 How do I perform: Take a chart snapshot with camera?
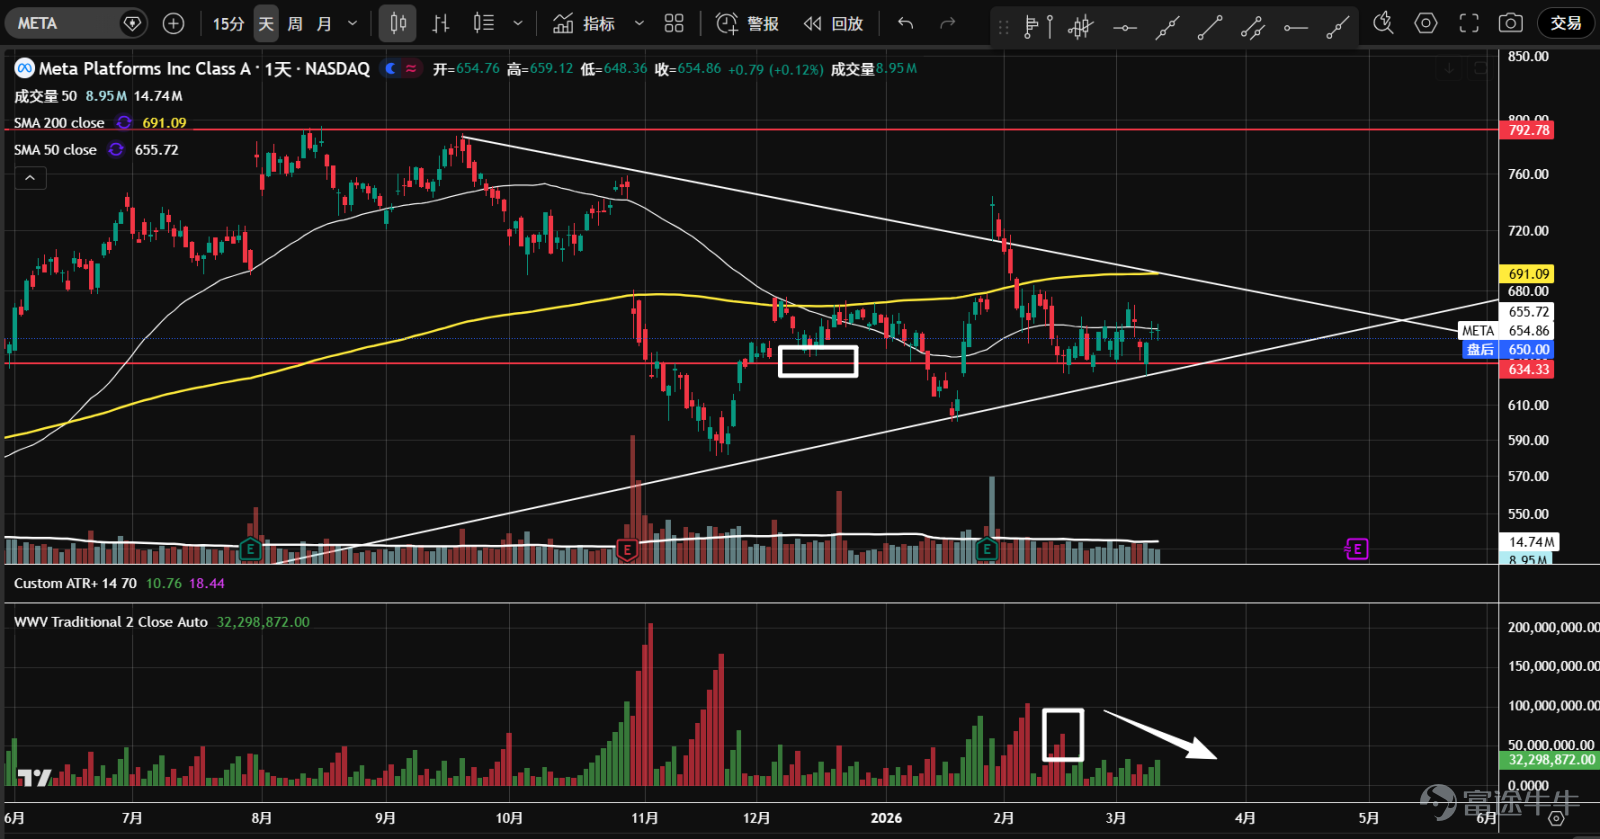click(1511, 23)
